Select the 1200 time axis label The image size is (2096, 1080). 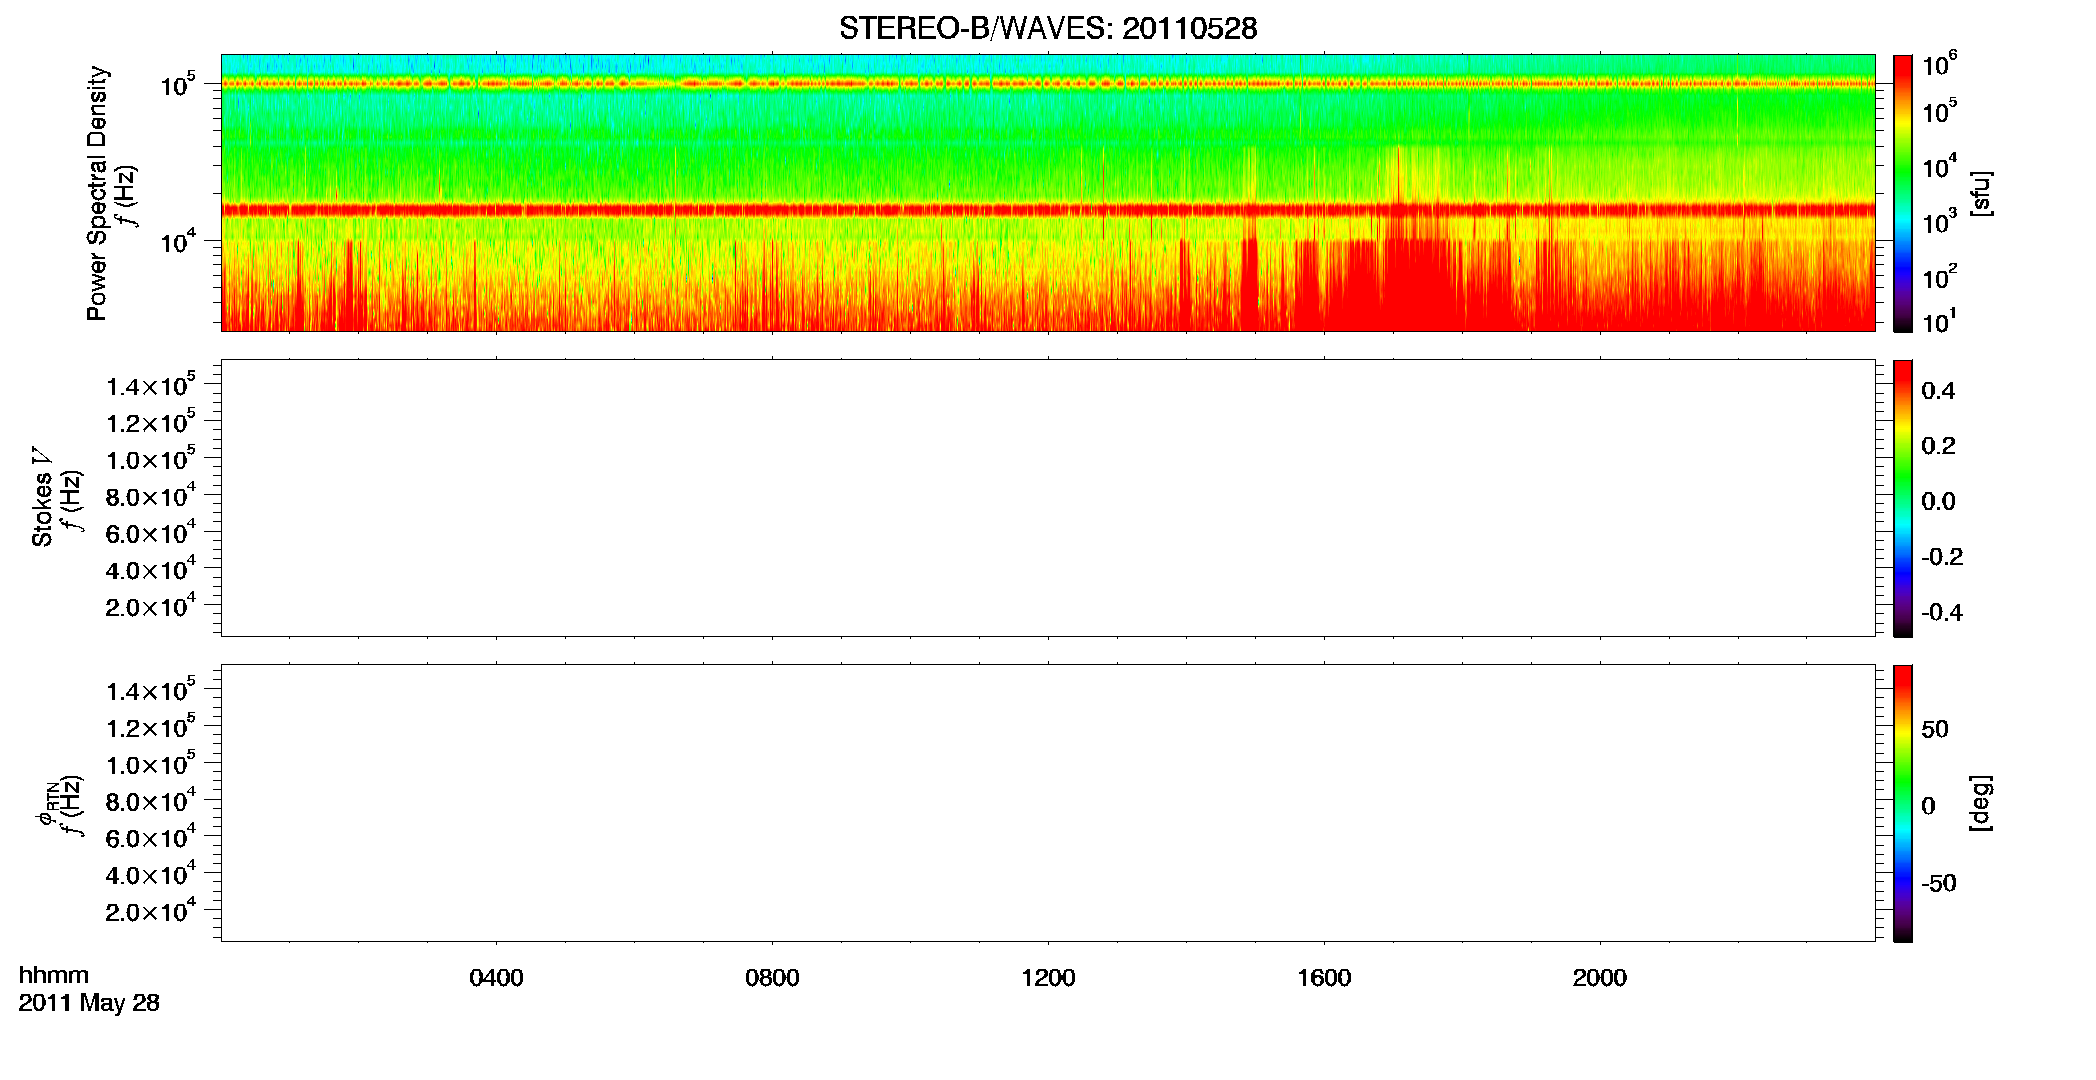pos(1048,978)
